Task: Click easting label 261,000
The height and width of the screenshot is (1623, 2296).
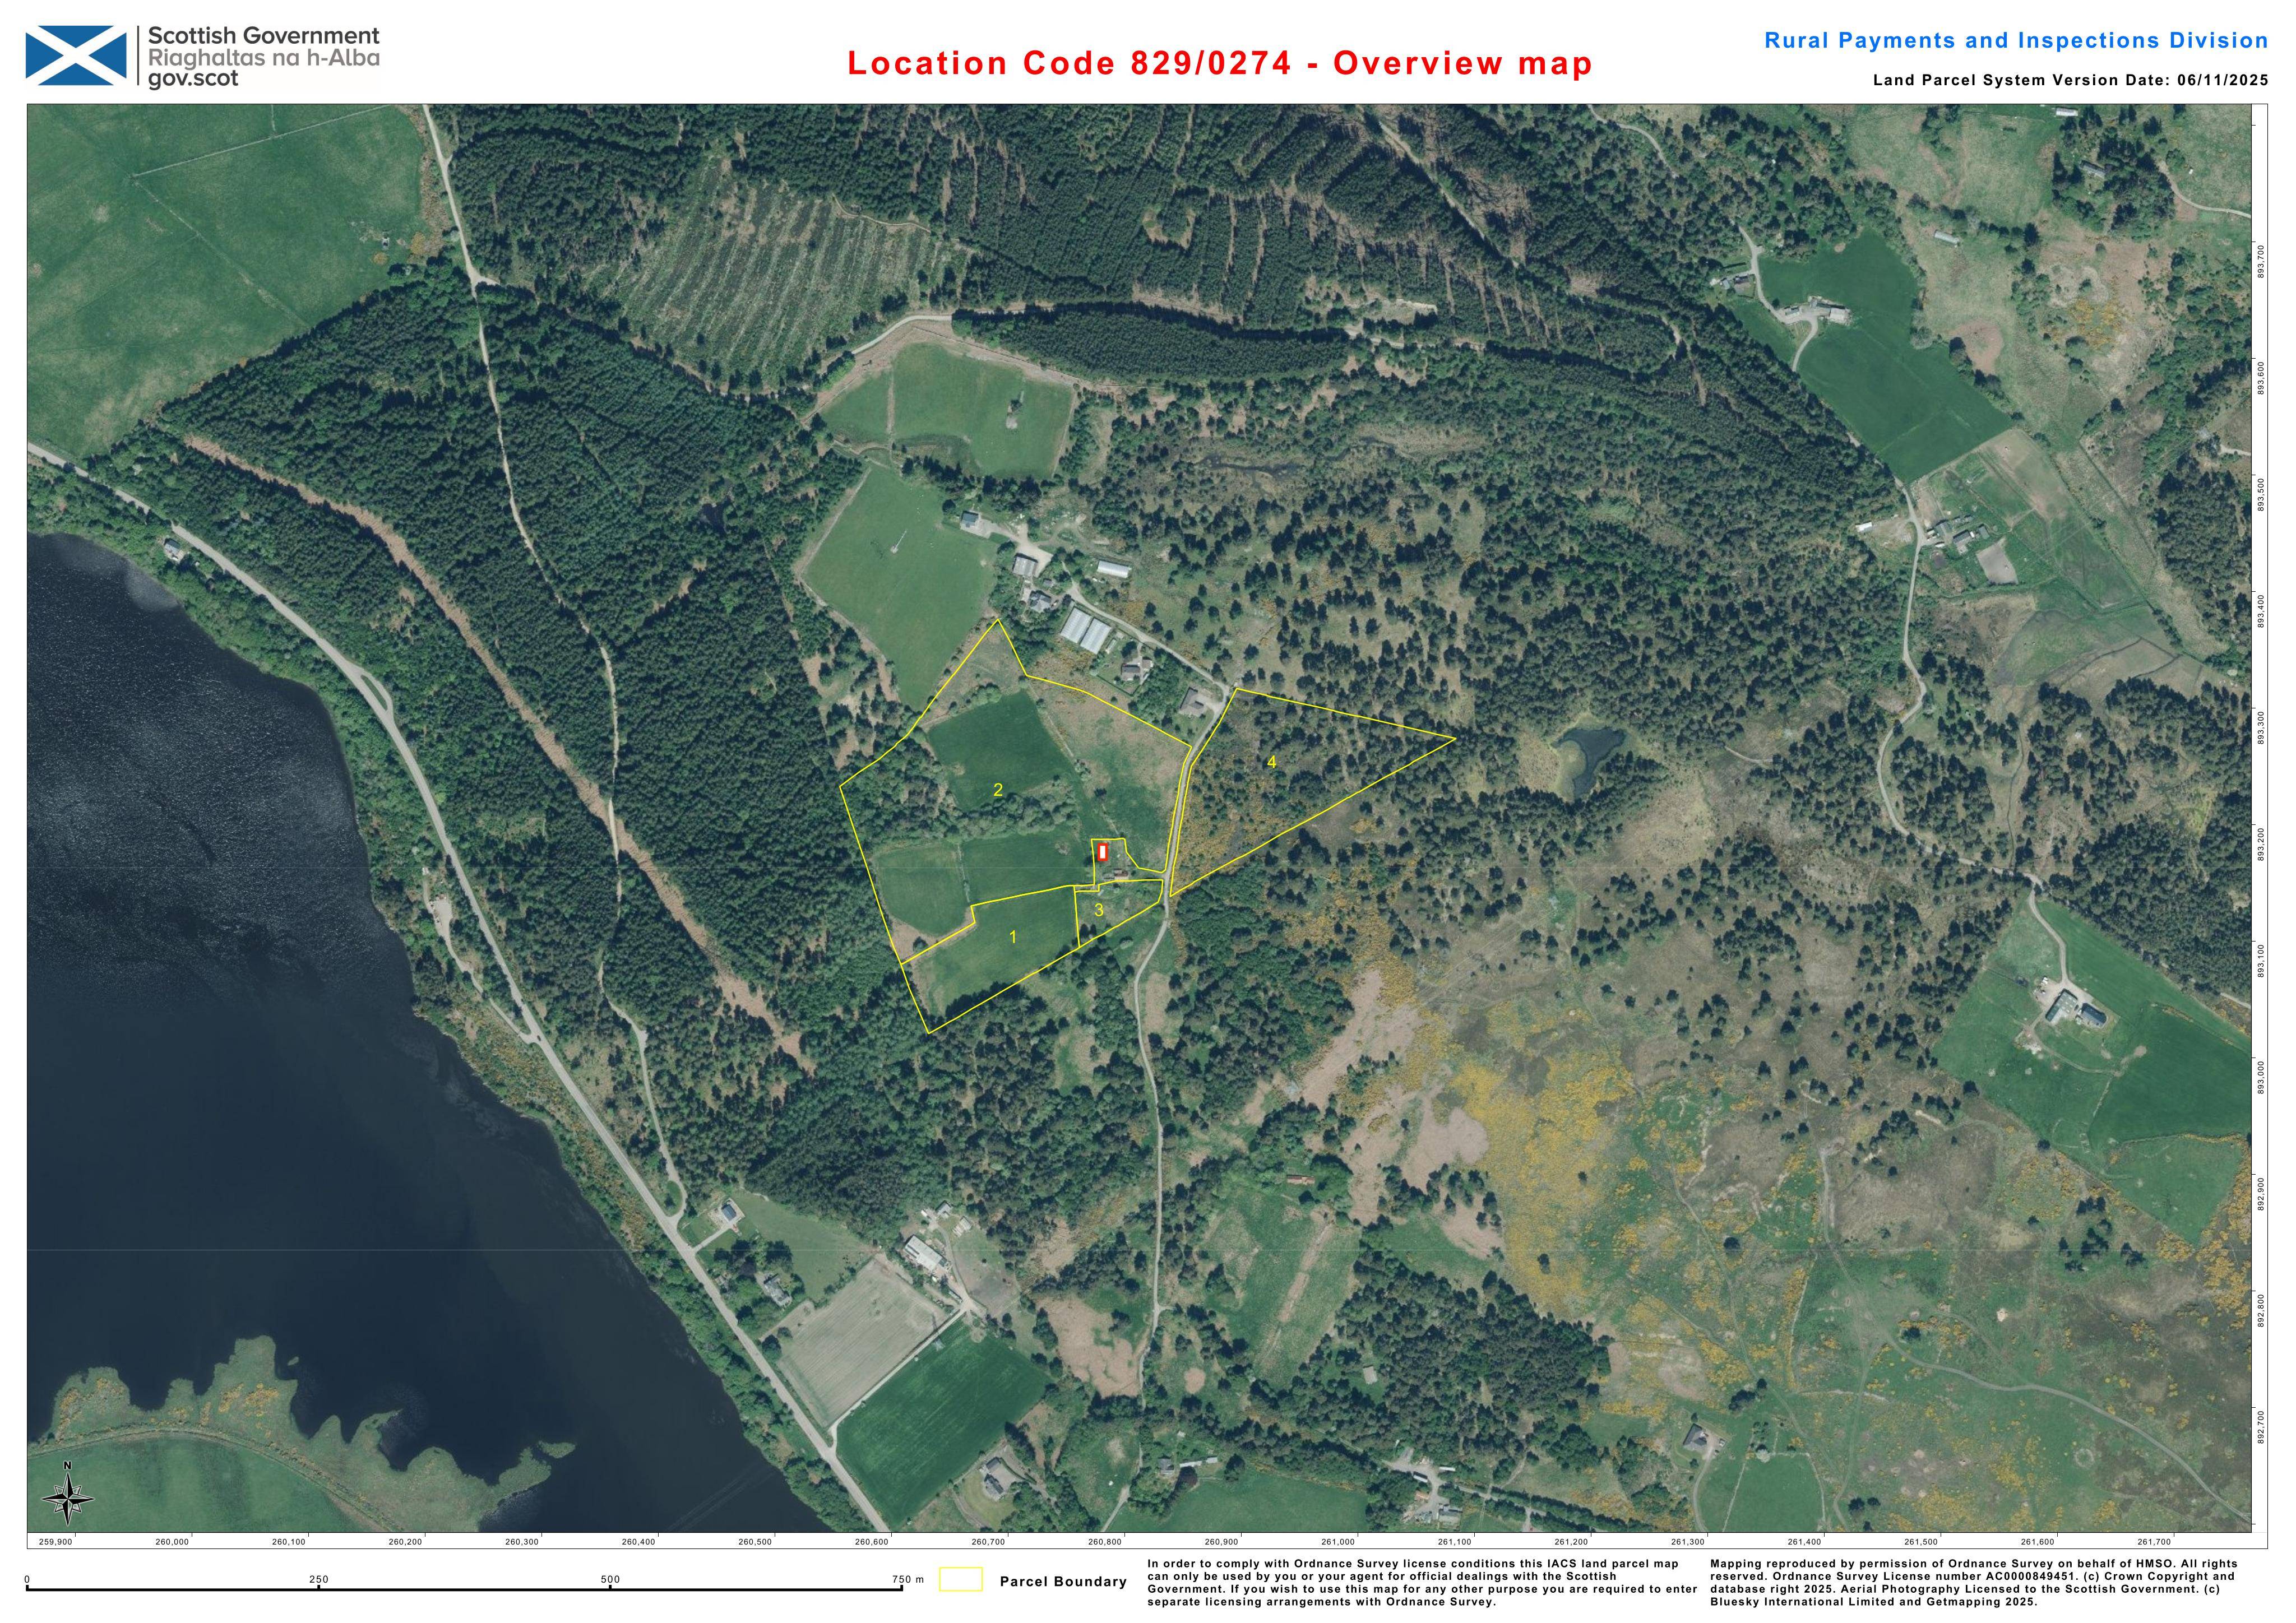Action: 1338,1542
